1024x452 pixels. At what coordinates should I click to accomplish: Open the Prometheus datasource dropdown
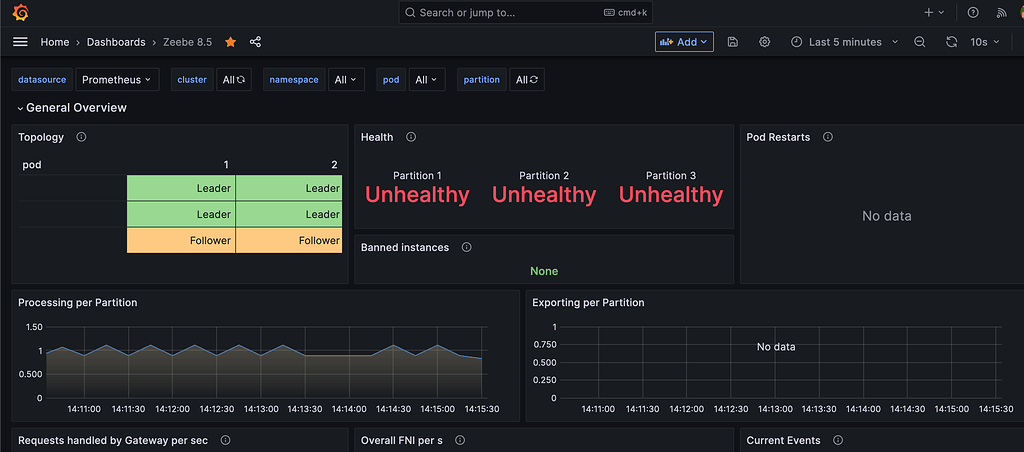click(118, 80)
